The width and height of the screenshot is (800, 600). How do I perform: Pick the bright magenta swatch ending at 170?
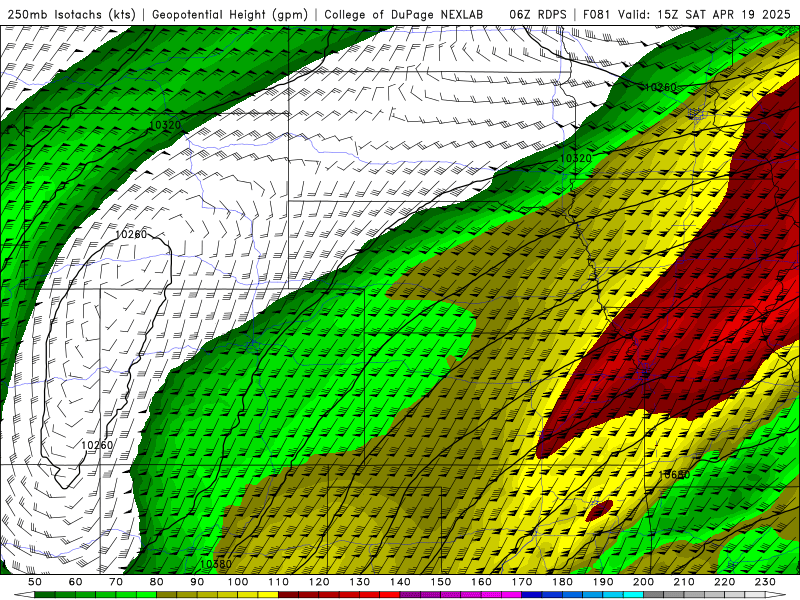coord(512,594)
